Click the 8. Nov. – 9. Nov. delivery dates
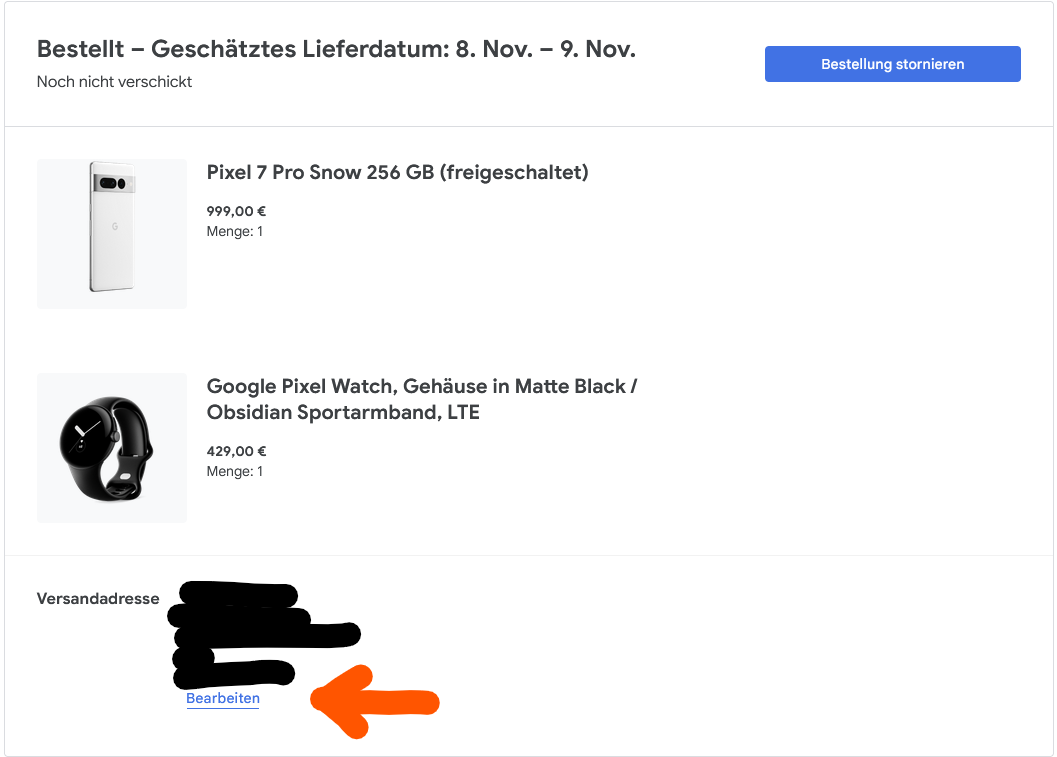Image resolution: width=1057 pixels, height=757 pixels. coord(545,49)
